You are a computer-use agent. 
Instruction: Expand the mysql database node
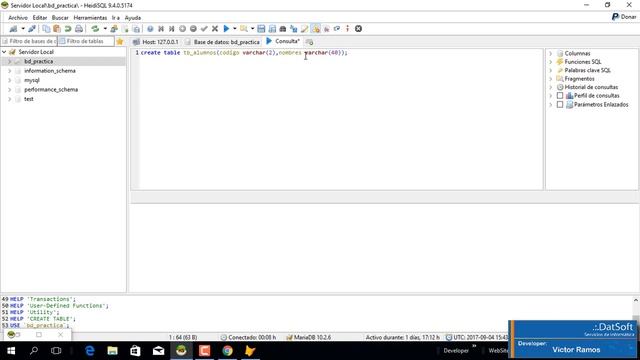pyautogui.click(x=9, y=80)
